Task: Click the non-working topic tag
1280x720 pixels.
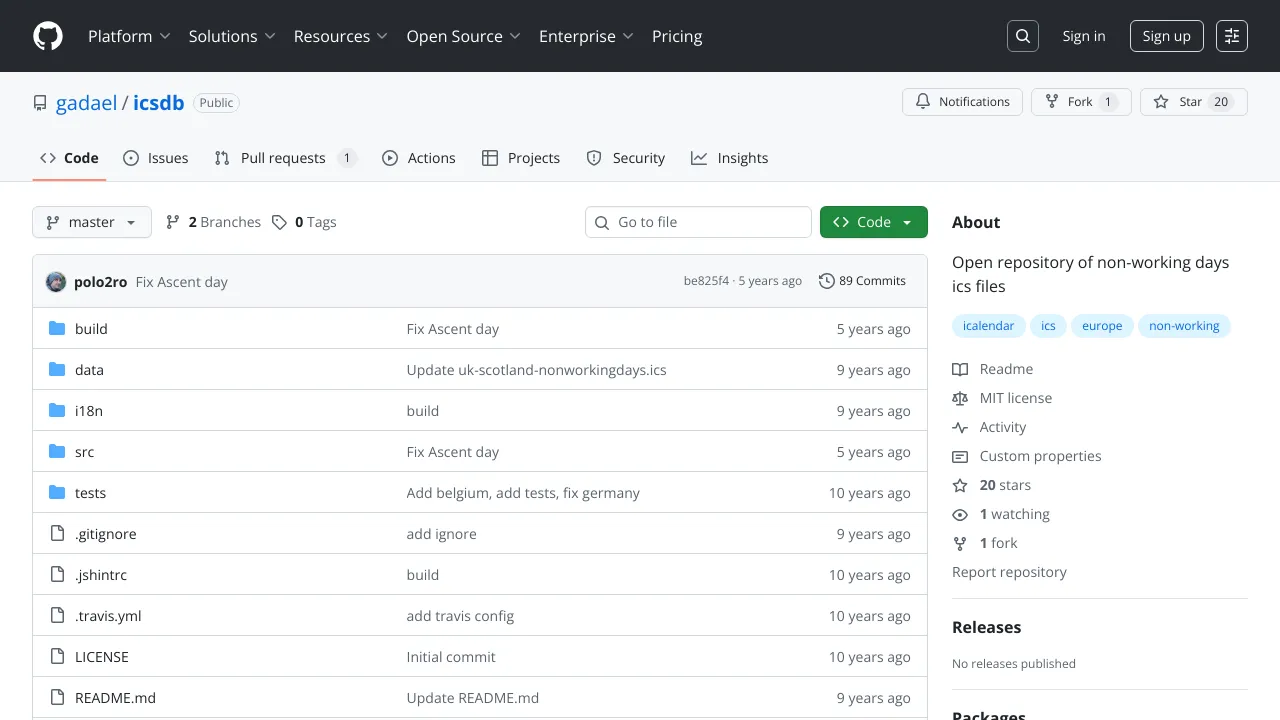Action: click(x=1184, y=326)
